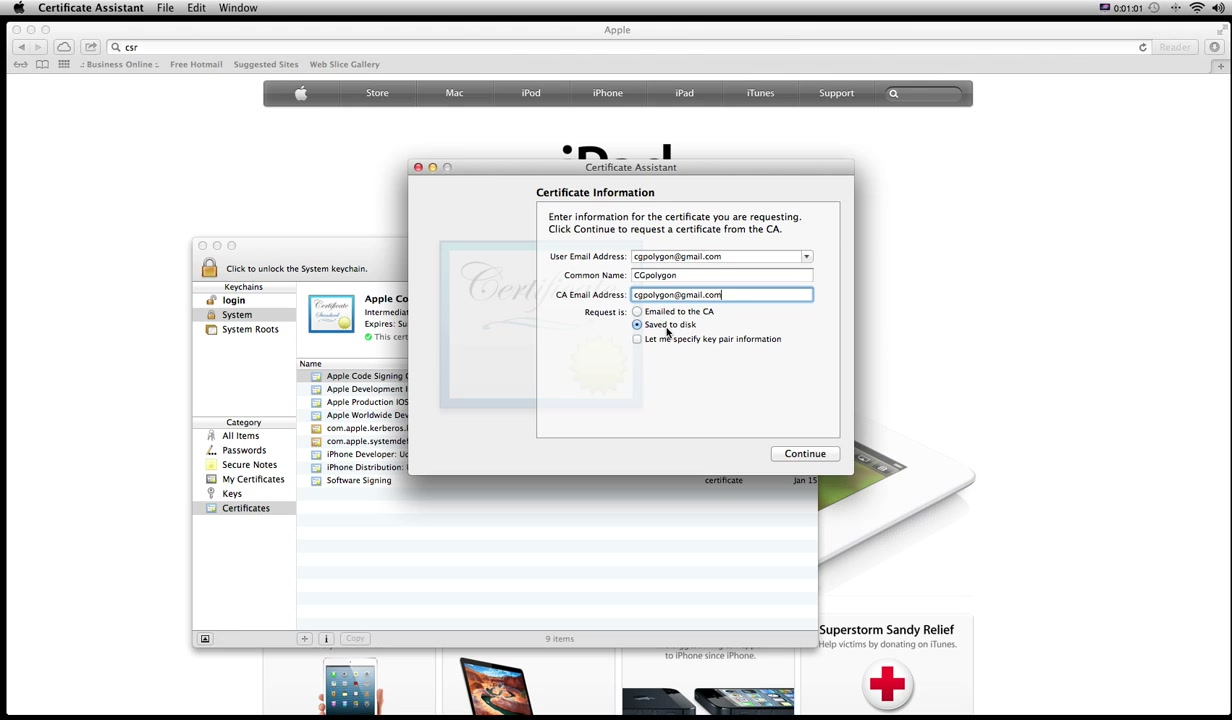Click the CA Email Address field
This screenshot has height=720, width=1232.
click(721, 294)
